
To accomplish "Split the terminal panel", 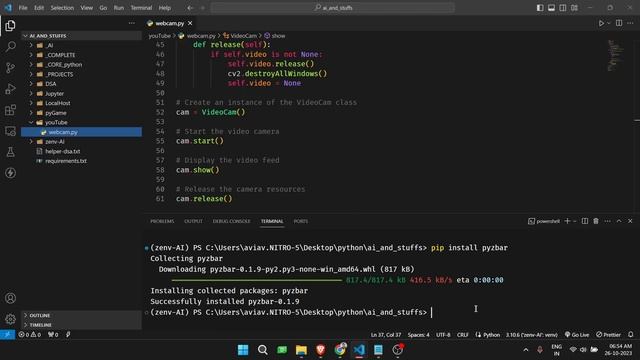I will tap(584, 221).
